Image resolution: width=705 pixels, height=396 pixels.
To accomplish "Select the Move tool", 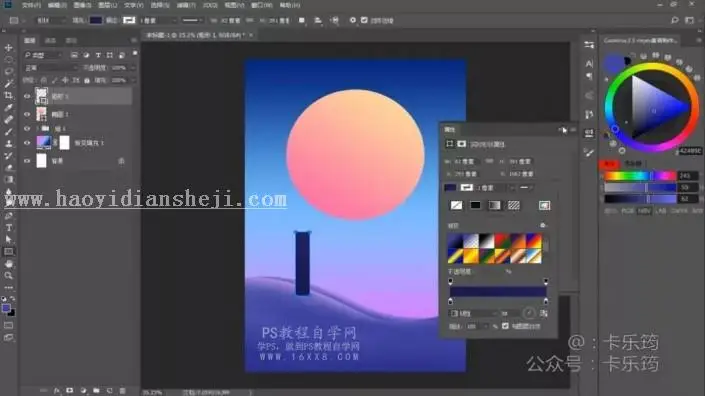I will click(9, 47).
